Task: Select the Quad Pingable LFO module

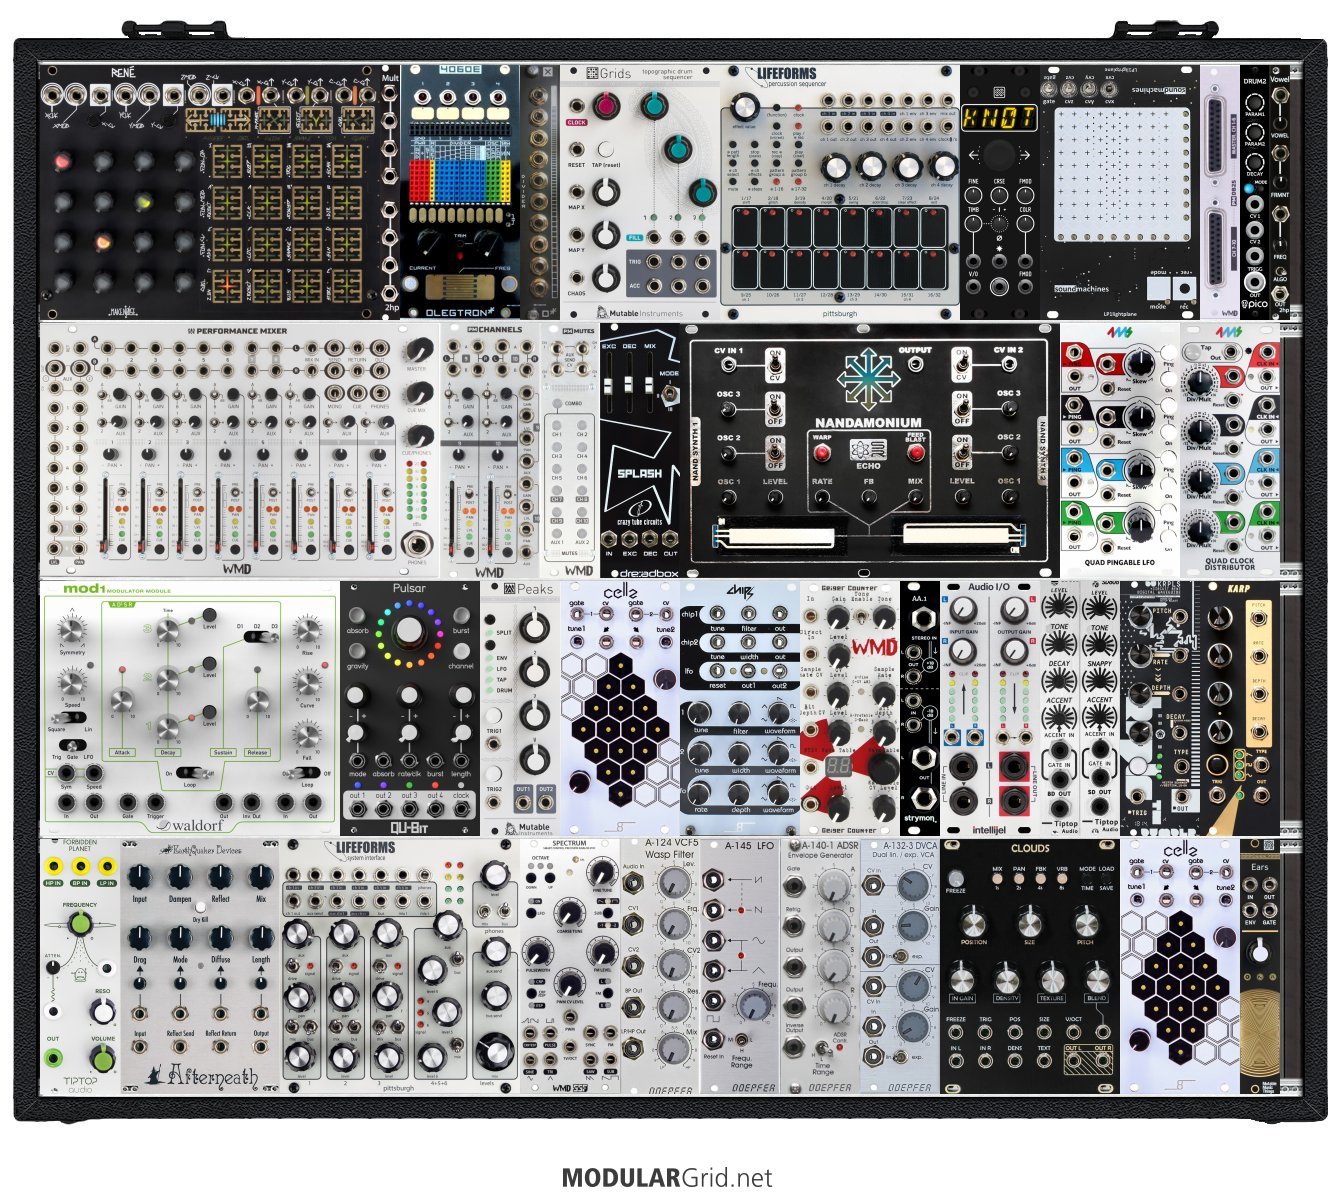Action: [1120, 450]
